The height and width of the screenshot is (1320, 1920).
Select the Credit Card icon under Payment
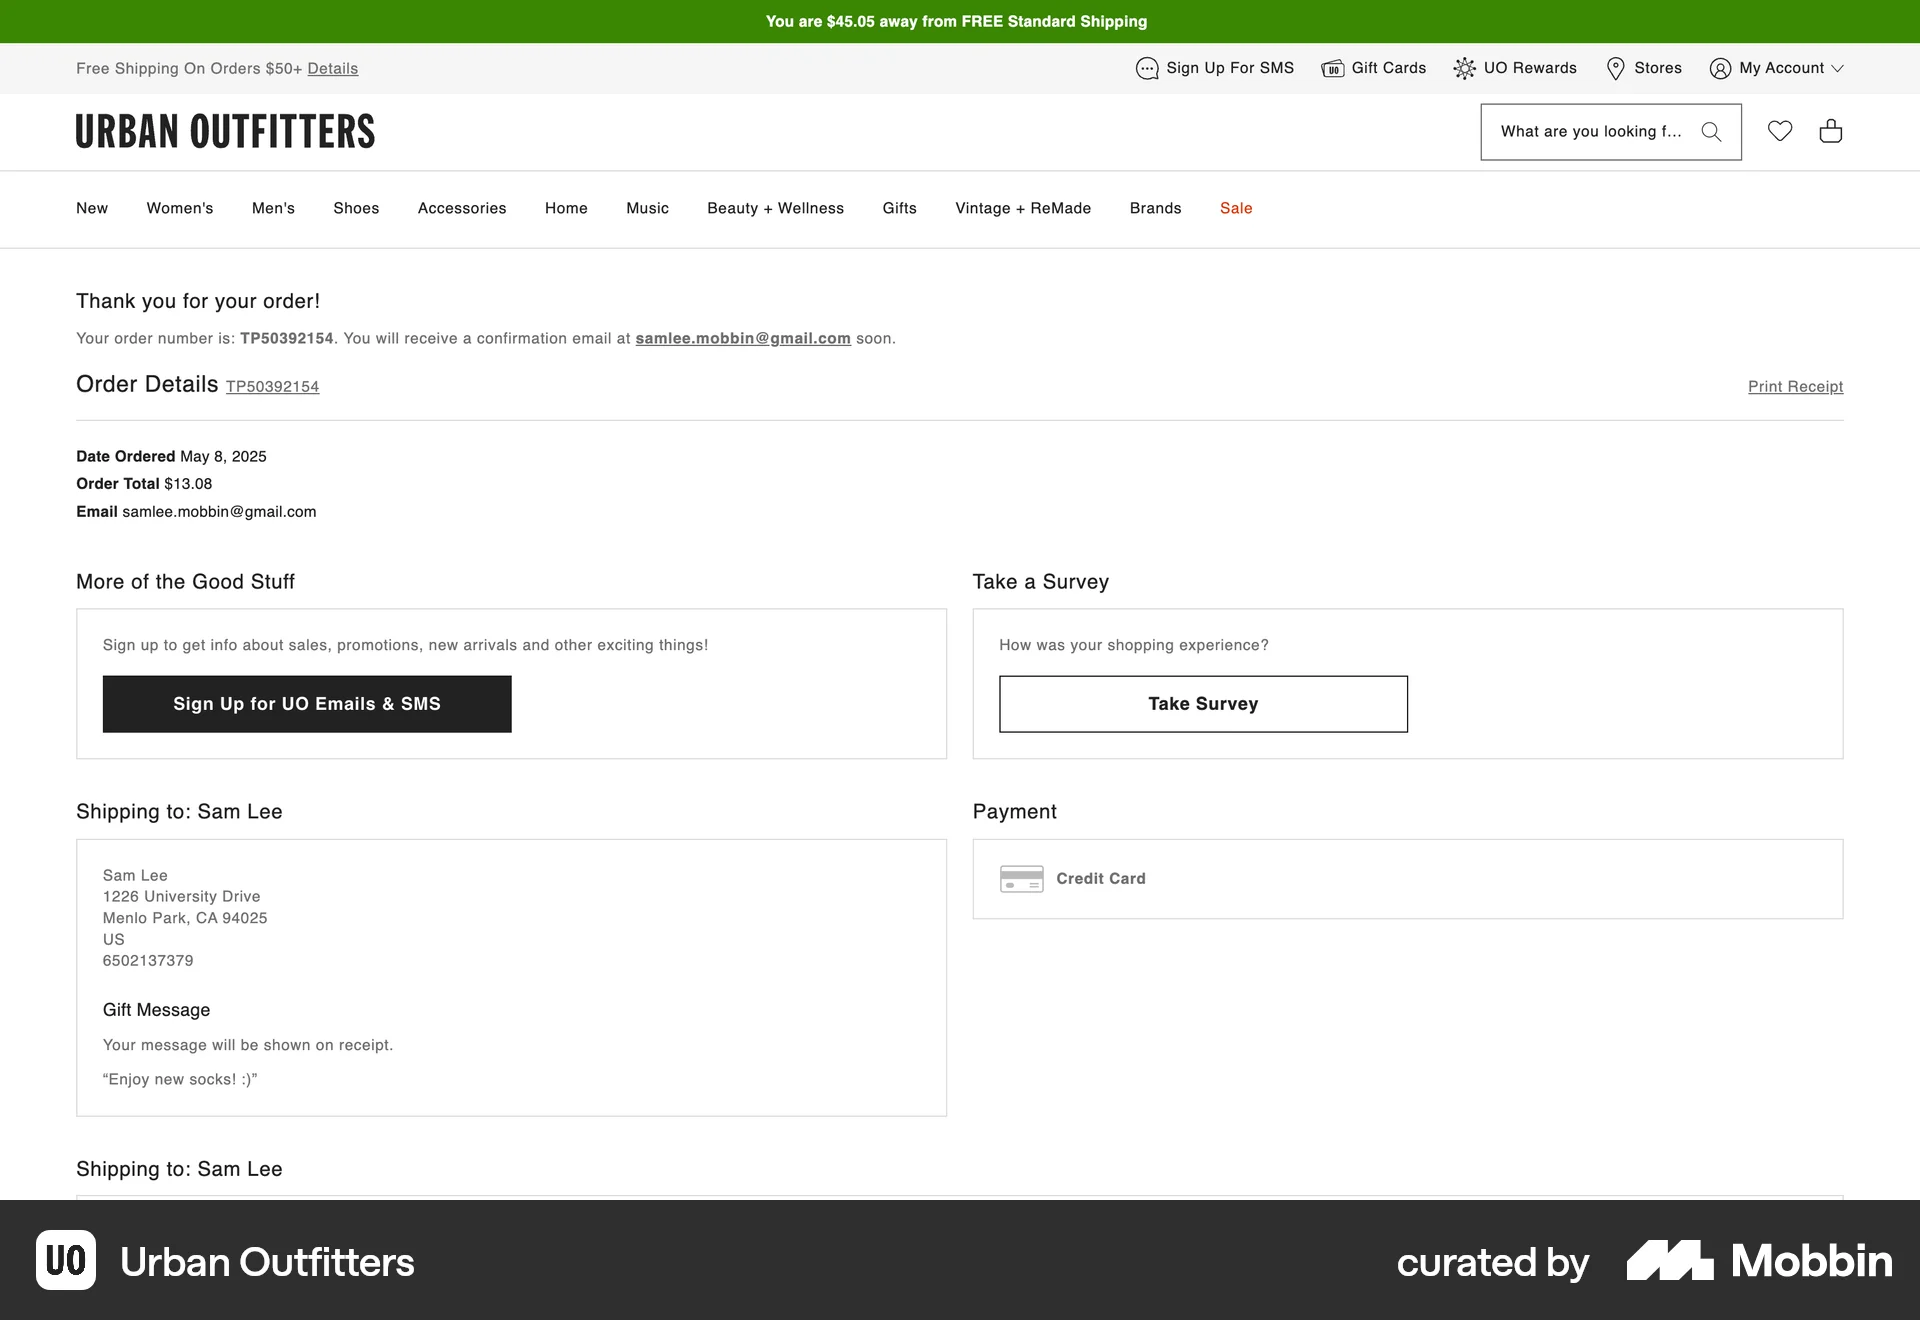pyautogui.click(x=1021, y=878)
